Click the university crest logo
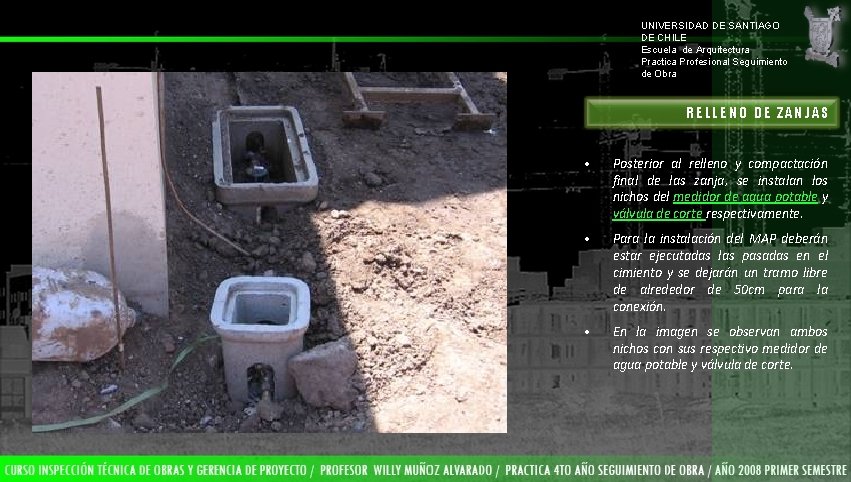Screen dimensions: 851x482 pyautogui.click(x=823, y=36)
